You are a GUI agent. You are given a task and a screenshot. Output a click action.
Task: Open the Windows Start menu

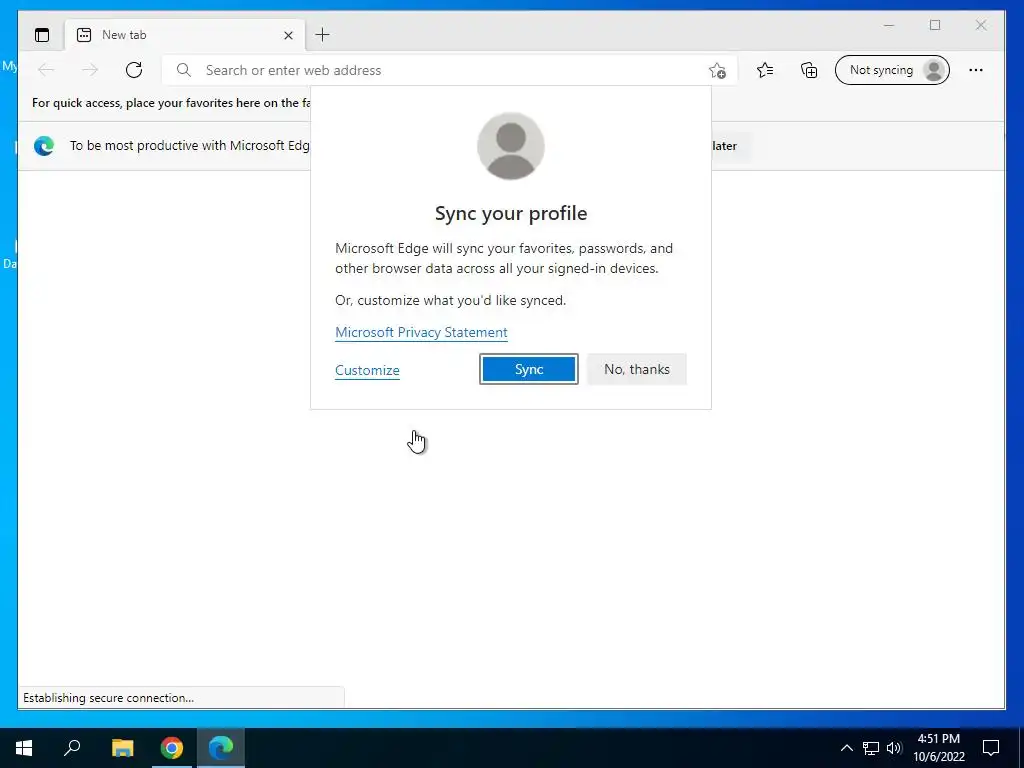click(24, 748)
